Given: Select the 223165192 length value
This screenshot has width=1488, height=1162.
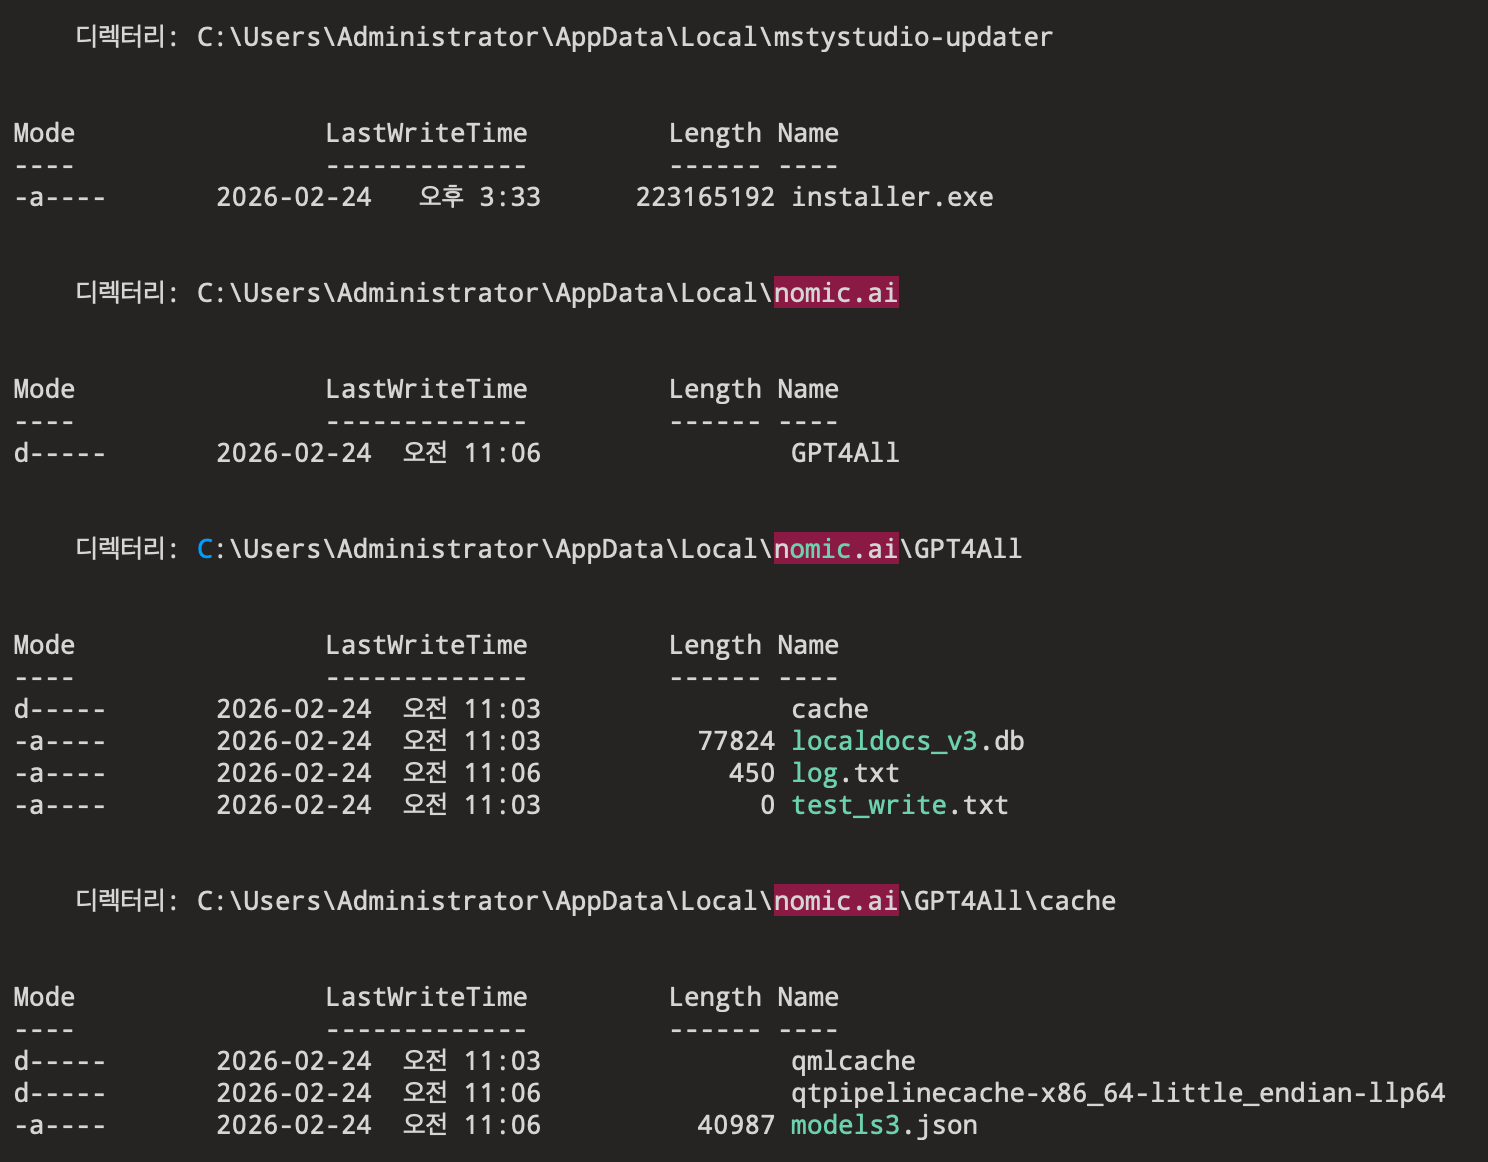Looking at the screenshot, I should click(x=705, y=197).
